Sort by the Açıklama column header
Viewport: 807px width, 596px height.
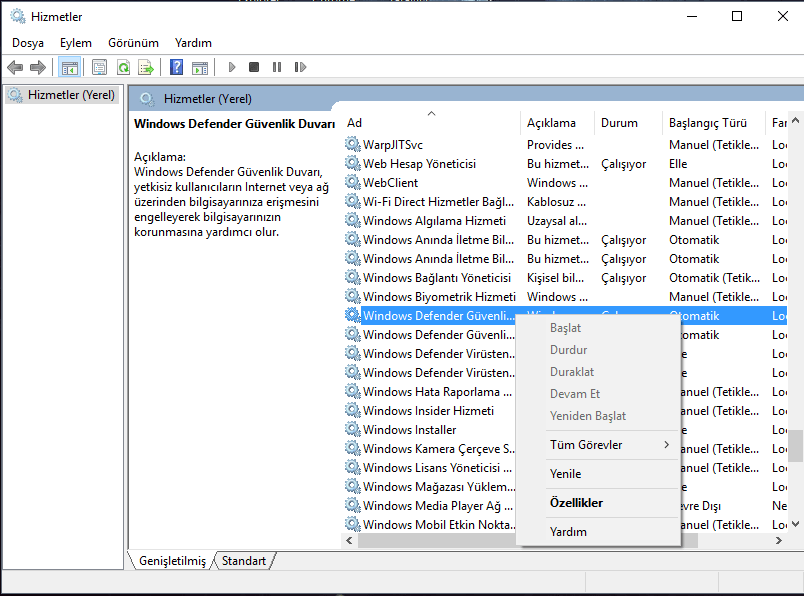pos(557,123)
